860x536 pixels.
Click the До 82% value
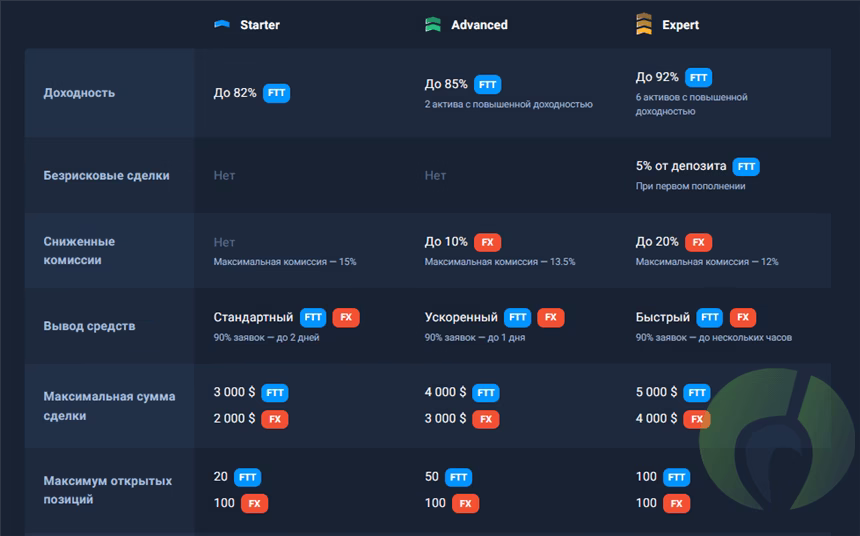[235, 93]
